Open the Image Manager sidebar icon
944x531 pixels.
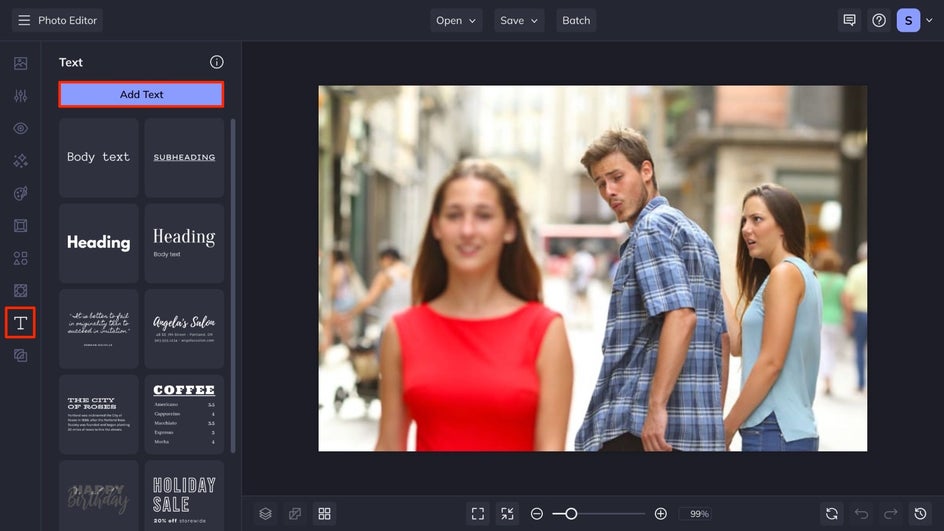click(x=20, y=63)
